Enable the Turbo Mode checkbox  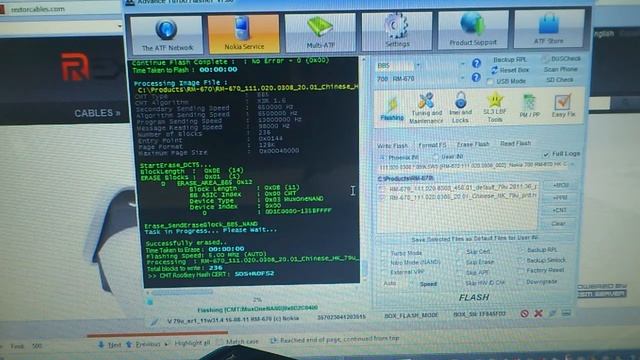pyautogui.click(x=384, y=253)
